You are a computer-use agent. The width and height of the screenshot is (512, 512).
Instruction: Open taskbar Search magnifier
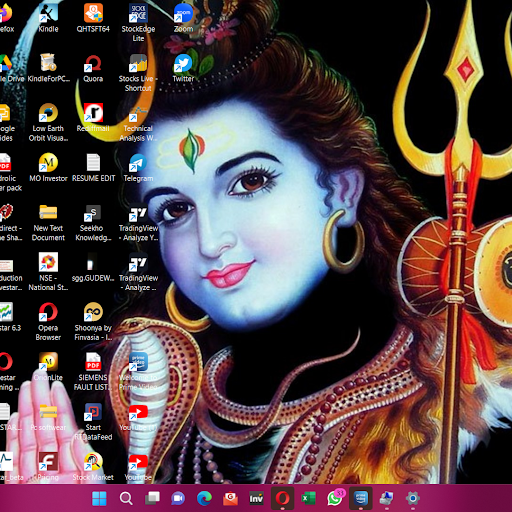[126, 498]
